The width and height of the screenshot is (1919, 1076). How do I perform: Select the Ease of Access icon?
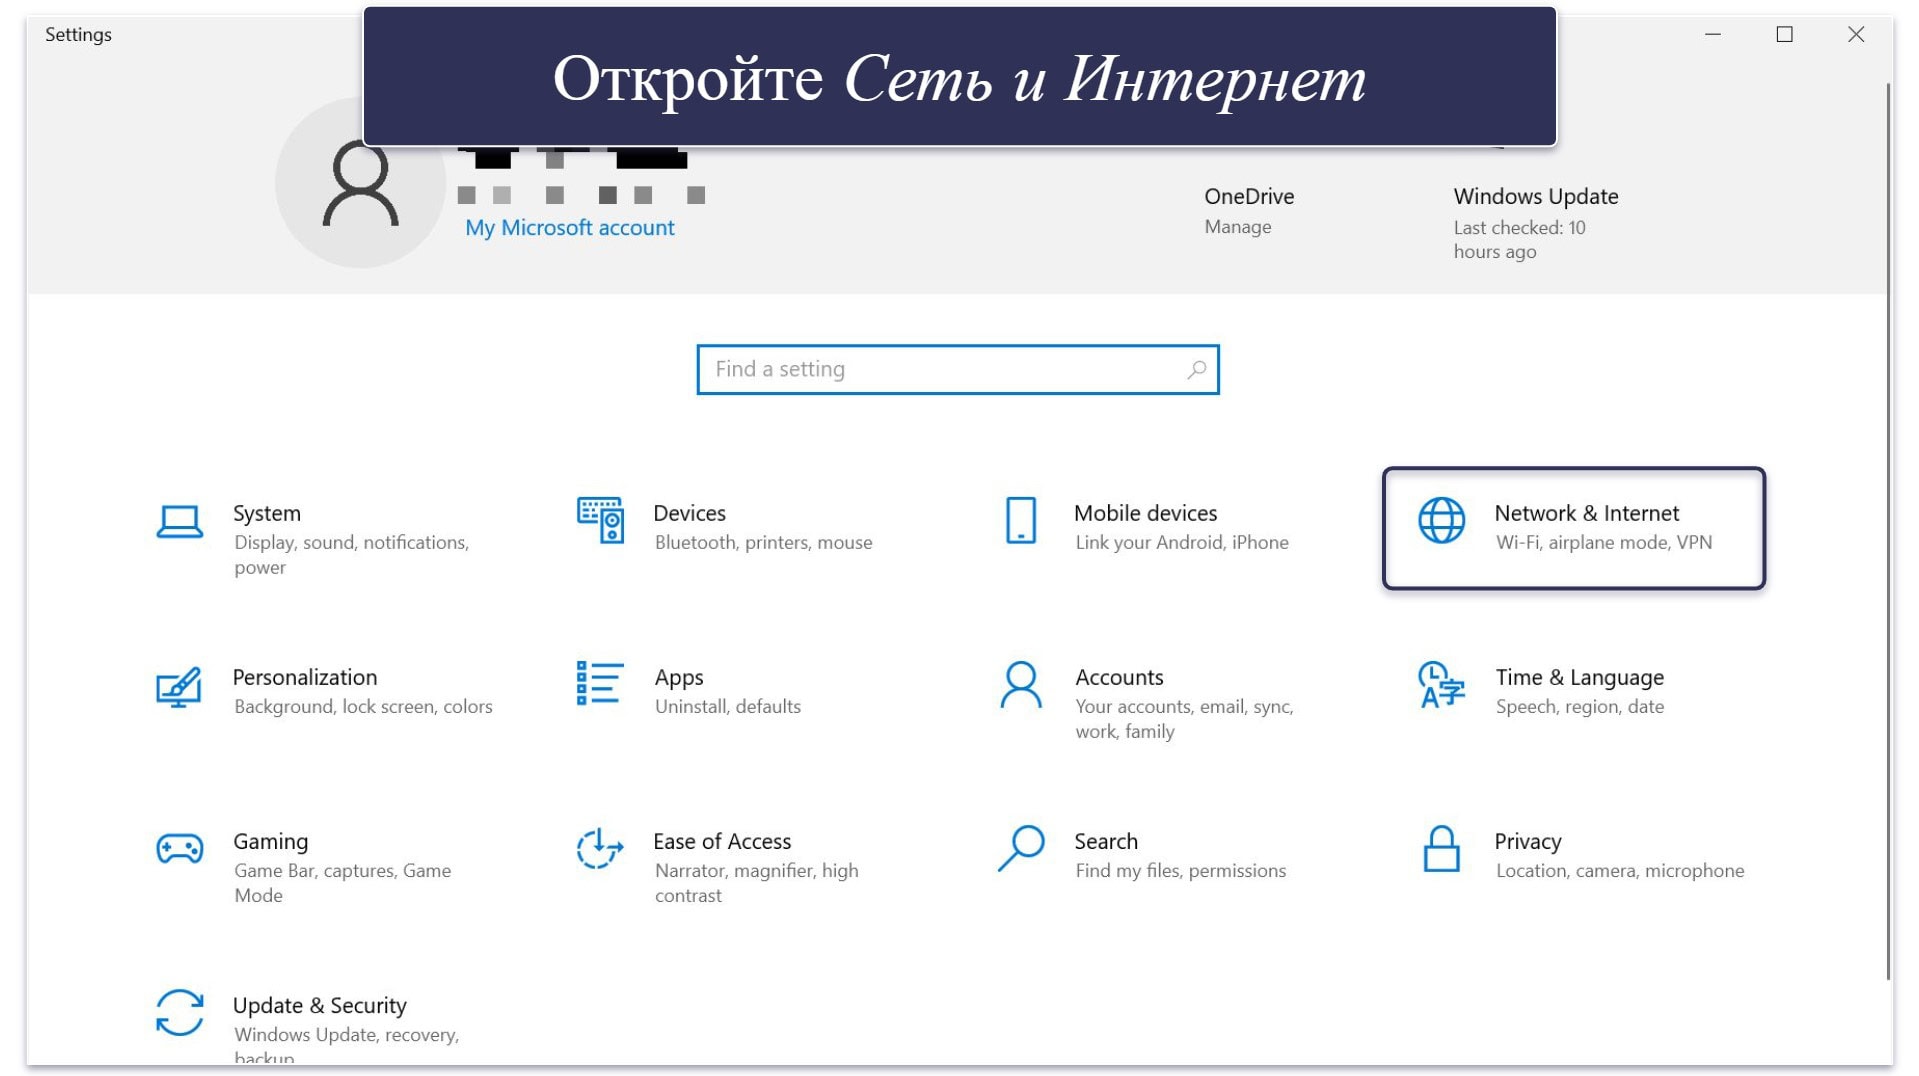point(599,849)
